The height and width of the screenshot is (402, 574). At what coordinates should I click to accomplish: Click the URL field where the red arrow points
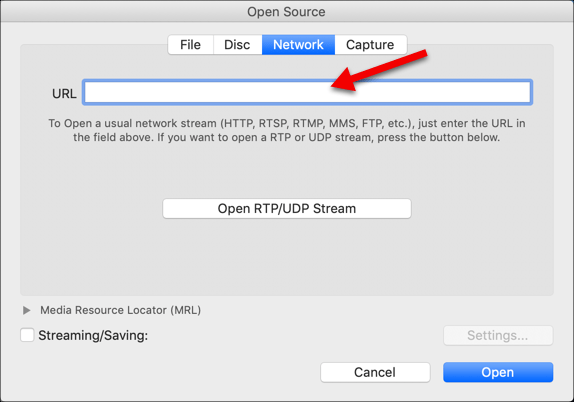click(x=329, y=92)
